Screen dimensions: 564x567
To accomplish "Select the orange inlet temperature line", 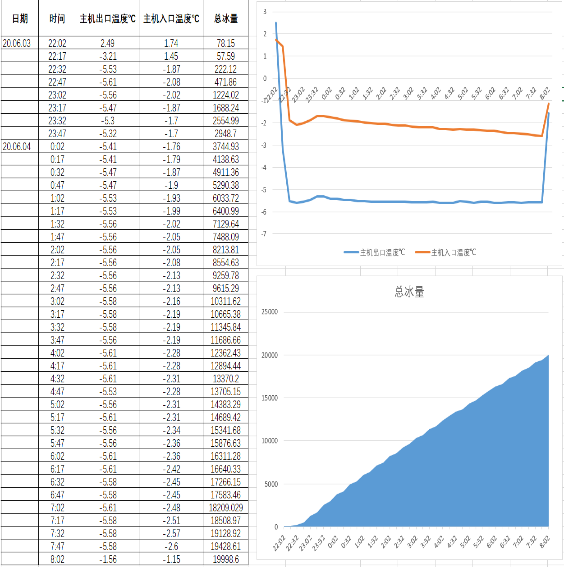I will (416, 126).
